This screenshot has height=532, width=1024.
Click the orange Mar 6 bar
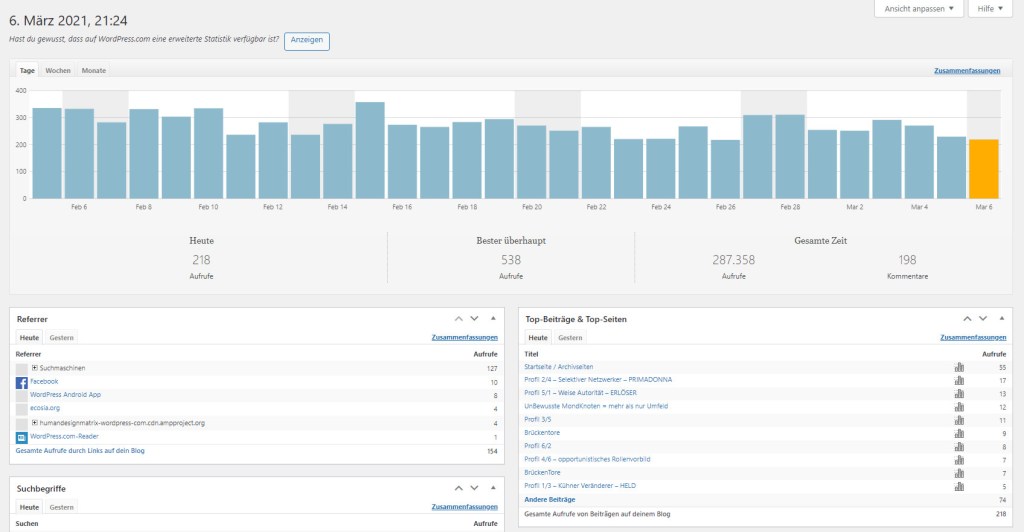coord(984,169)
